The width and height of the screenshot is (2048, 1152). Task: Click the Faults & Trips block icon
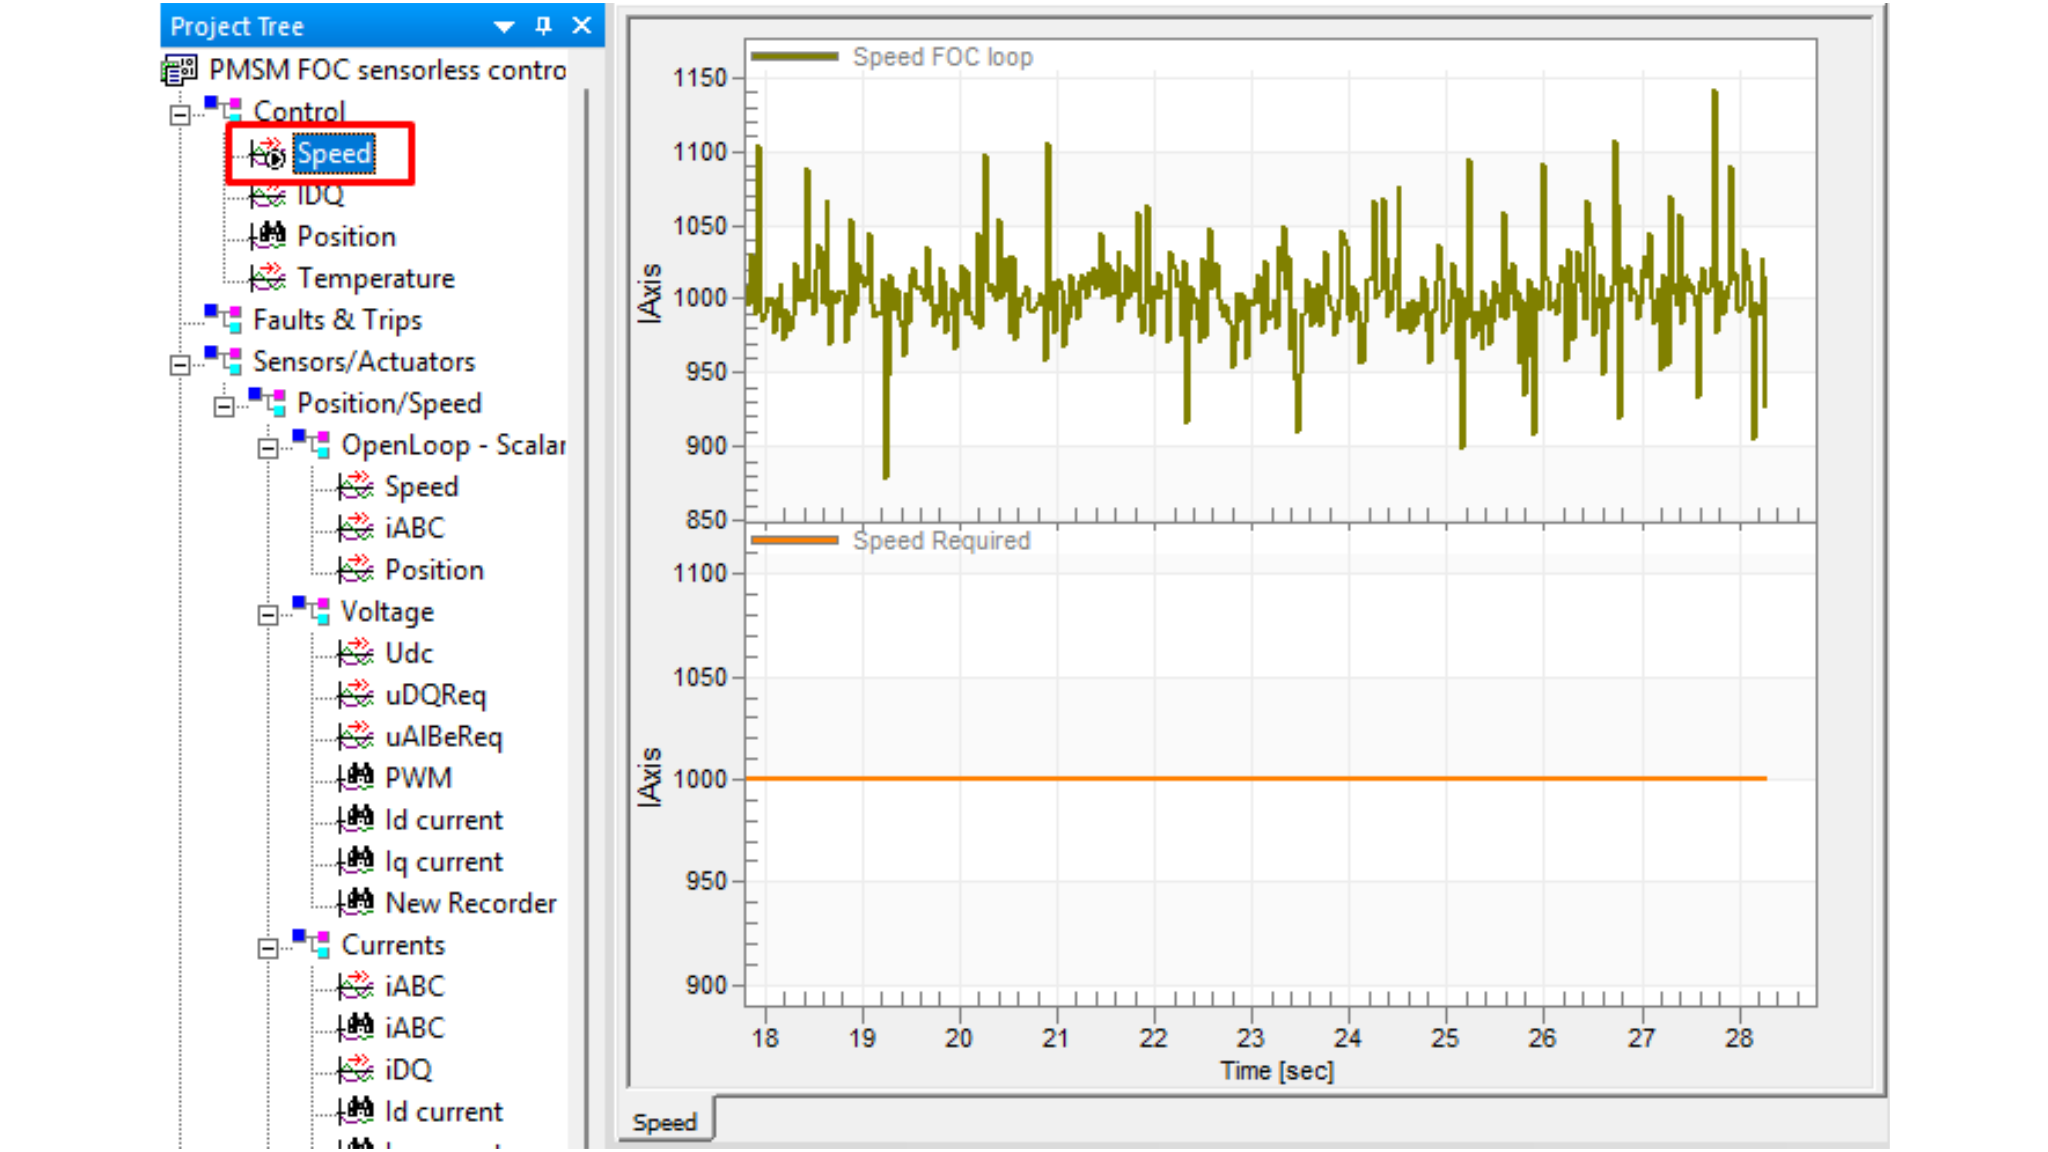click(x=223, y=319)
